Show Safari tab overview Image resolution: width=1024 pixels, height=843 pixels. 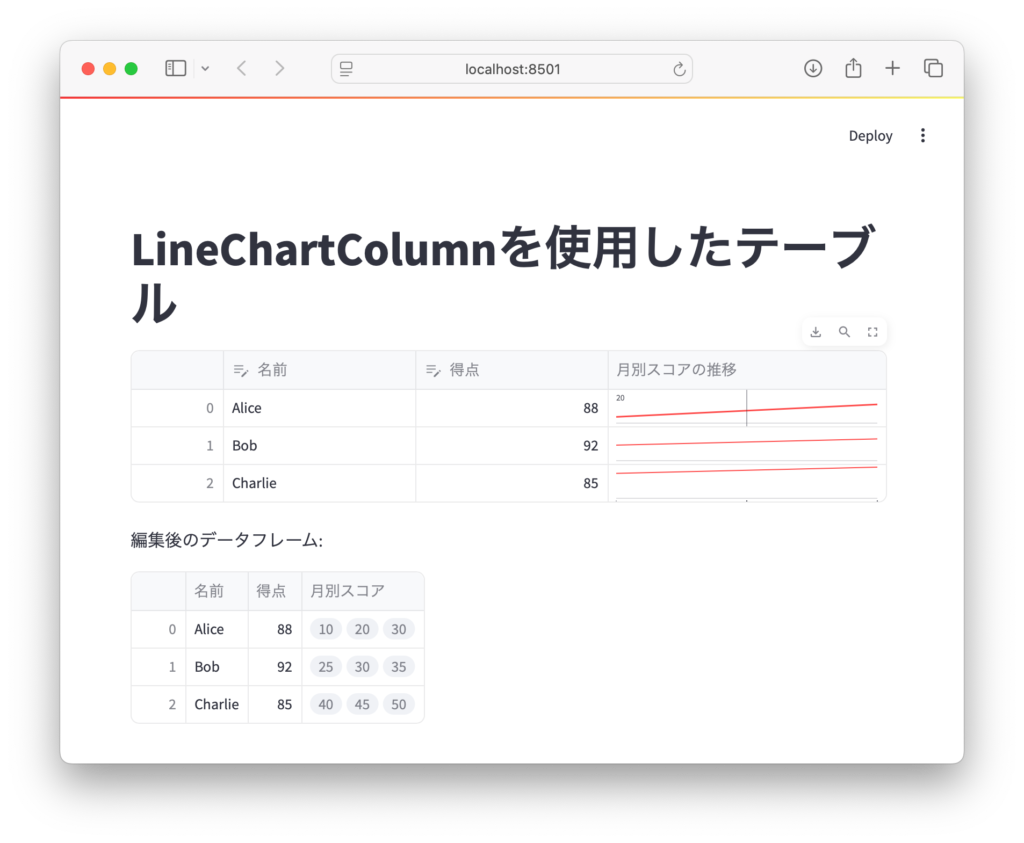[x=933, y=68]
